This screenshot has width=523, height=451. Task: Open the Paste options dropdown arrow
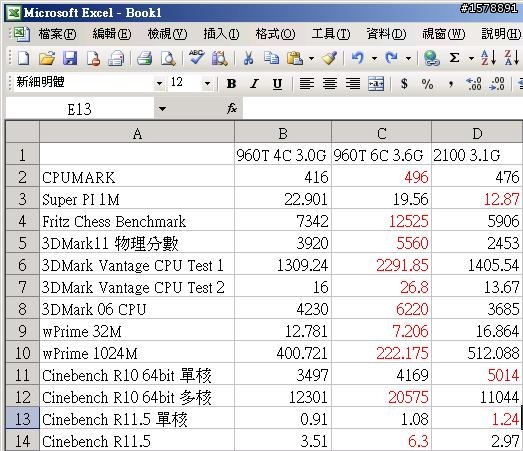(311, 59)
